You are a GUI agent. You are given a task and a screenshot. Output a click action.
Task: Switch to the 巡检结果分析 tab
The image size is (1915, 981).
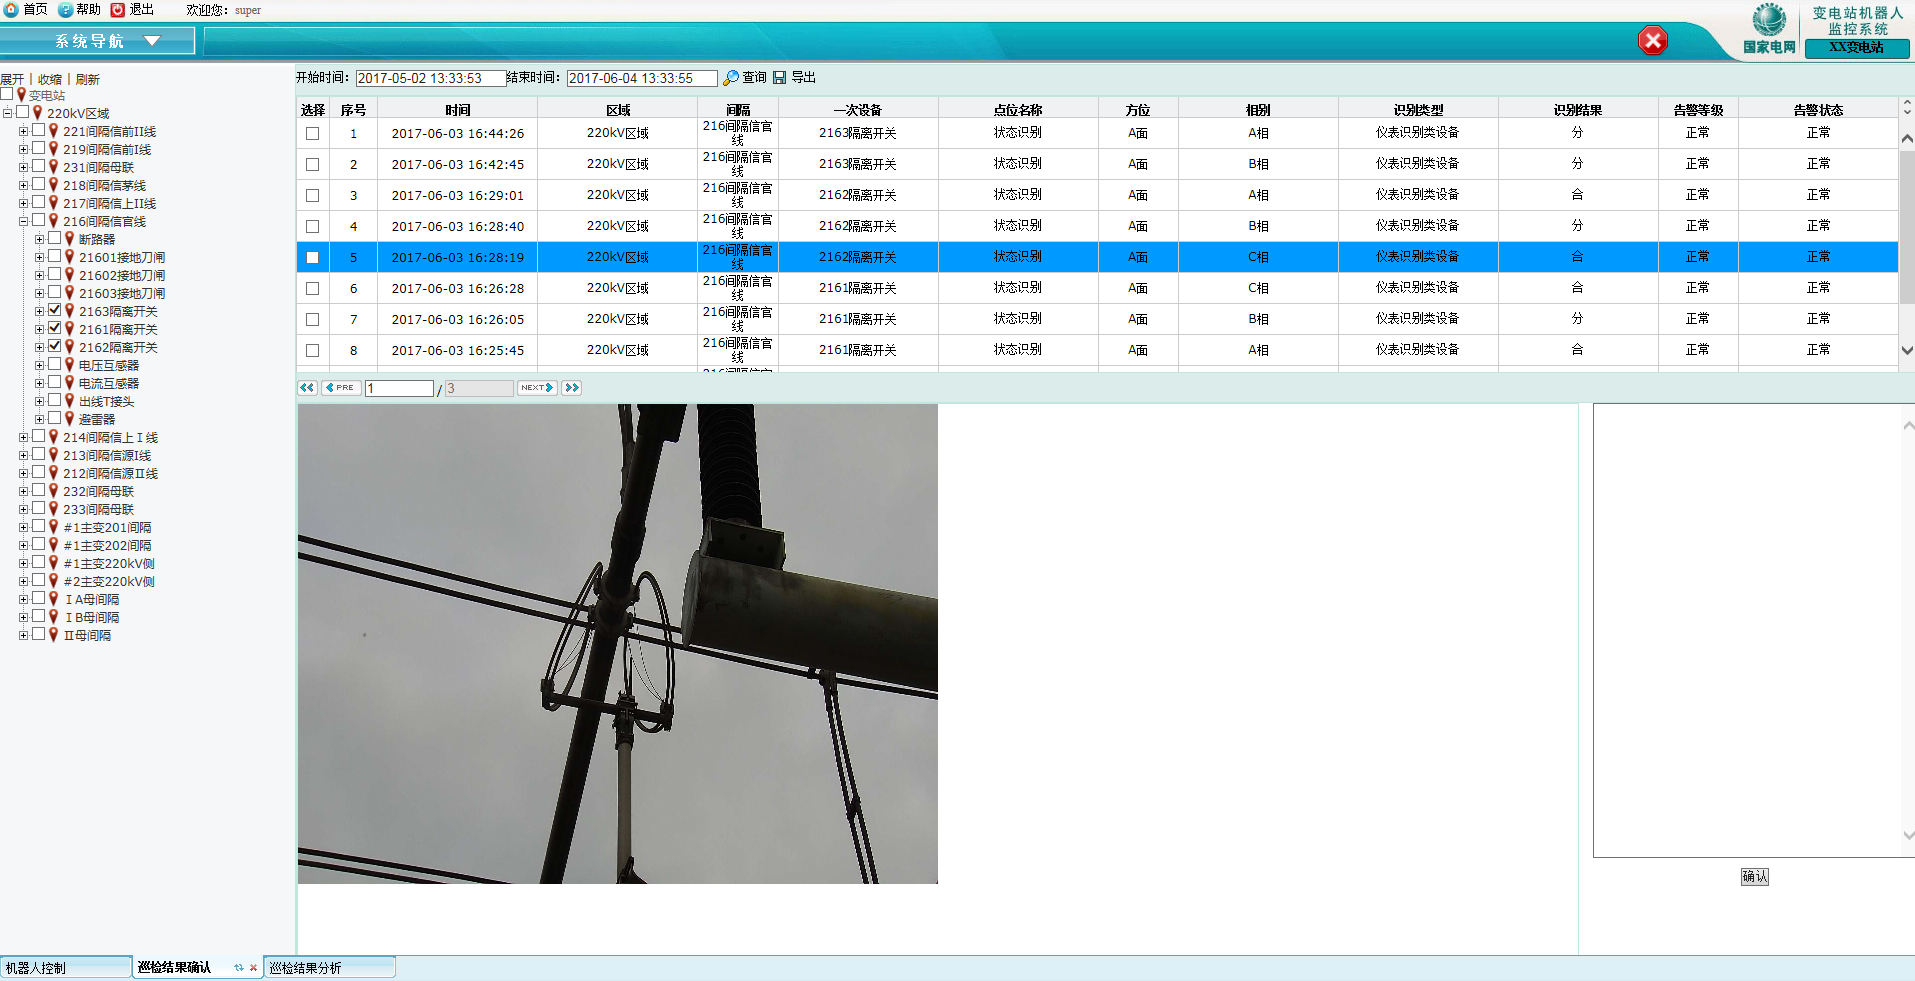pos(329,967)
